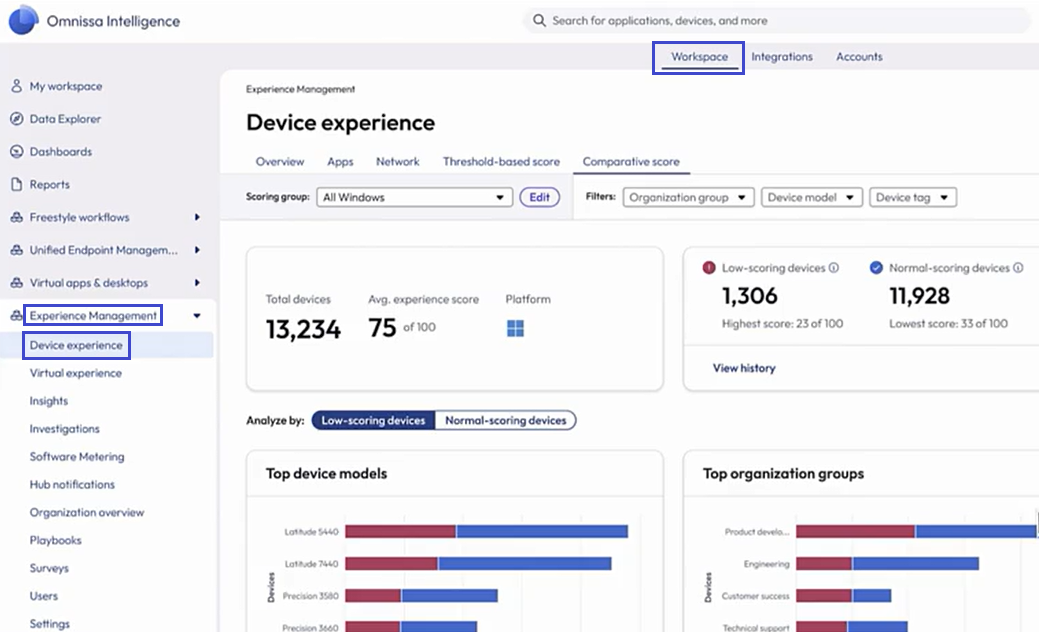Click the Experience Management breadcrumb
1039x632 pixels.
(x=300, y=89)
